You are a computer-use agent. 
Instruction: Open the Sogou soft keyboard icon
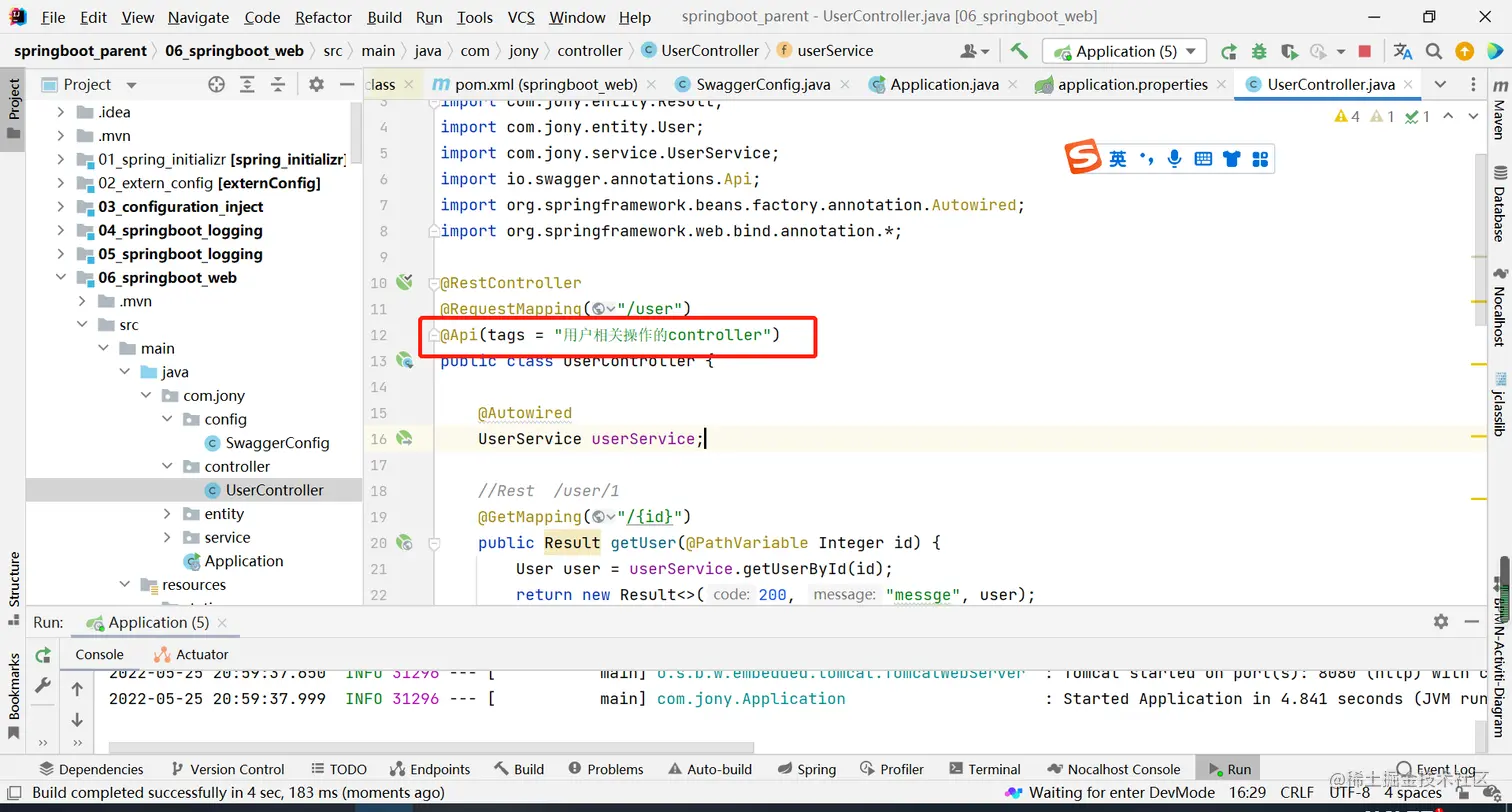click(x=1203, y=158)
